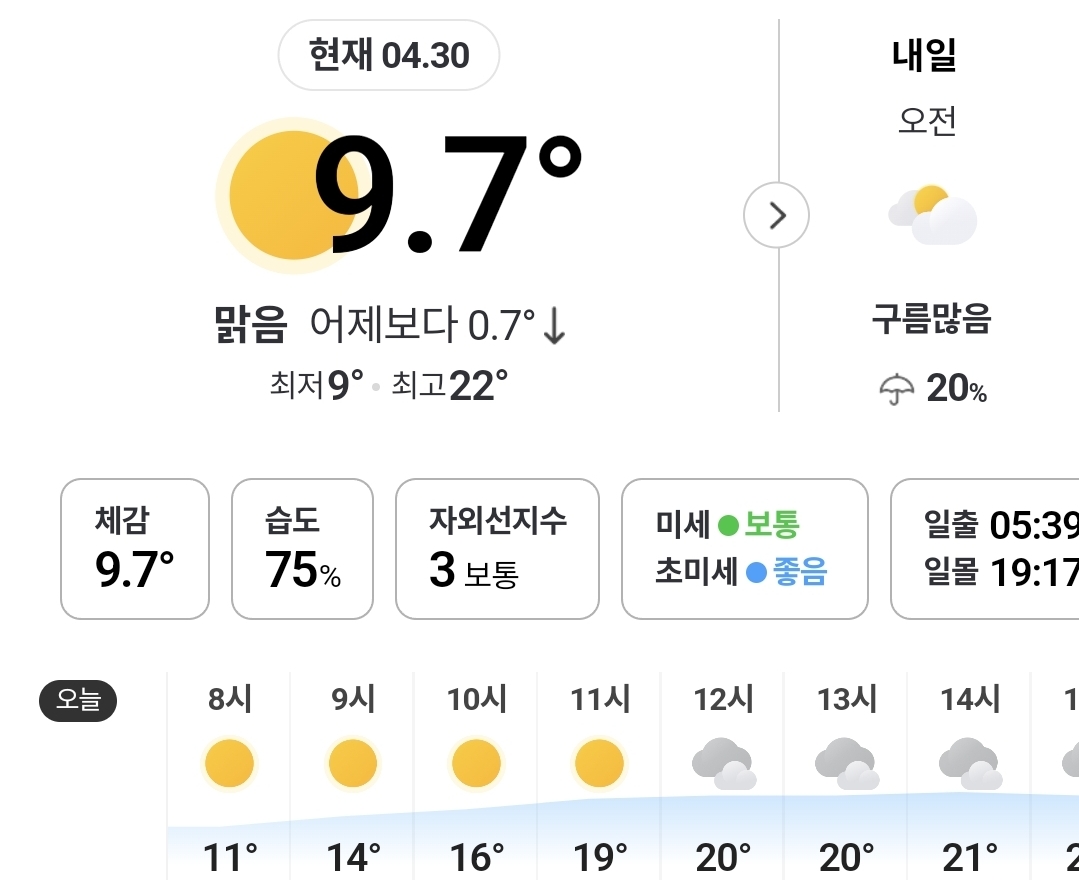Click the 14시 cloudy weather icon

click(970, 765)
